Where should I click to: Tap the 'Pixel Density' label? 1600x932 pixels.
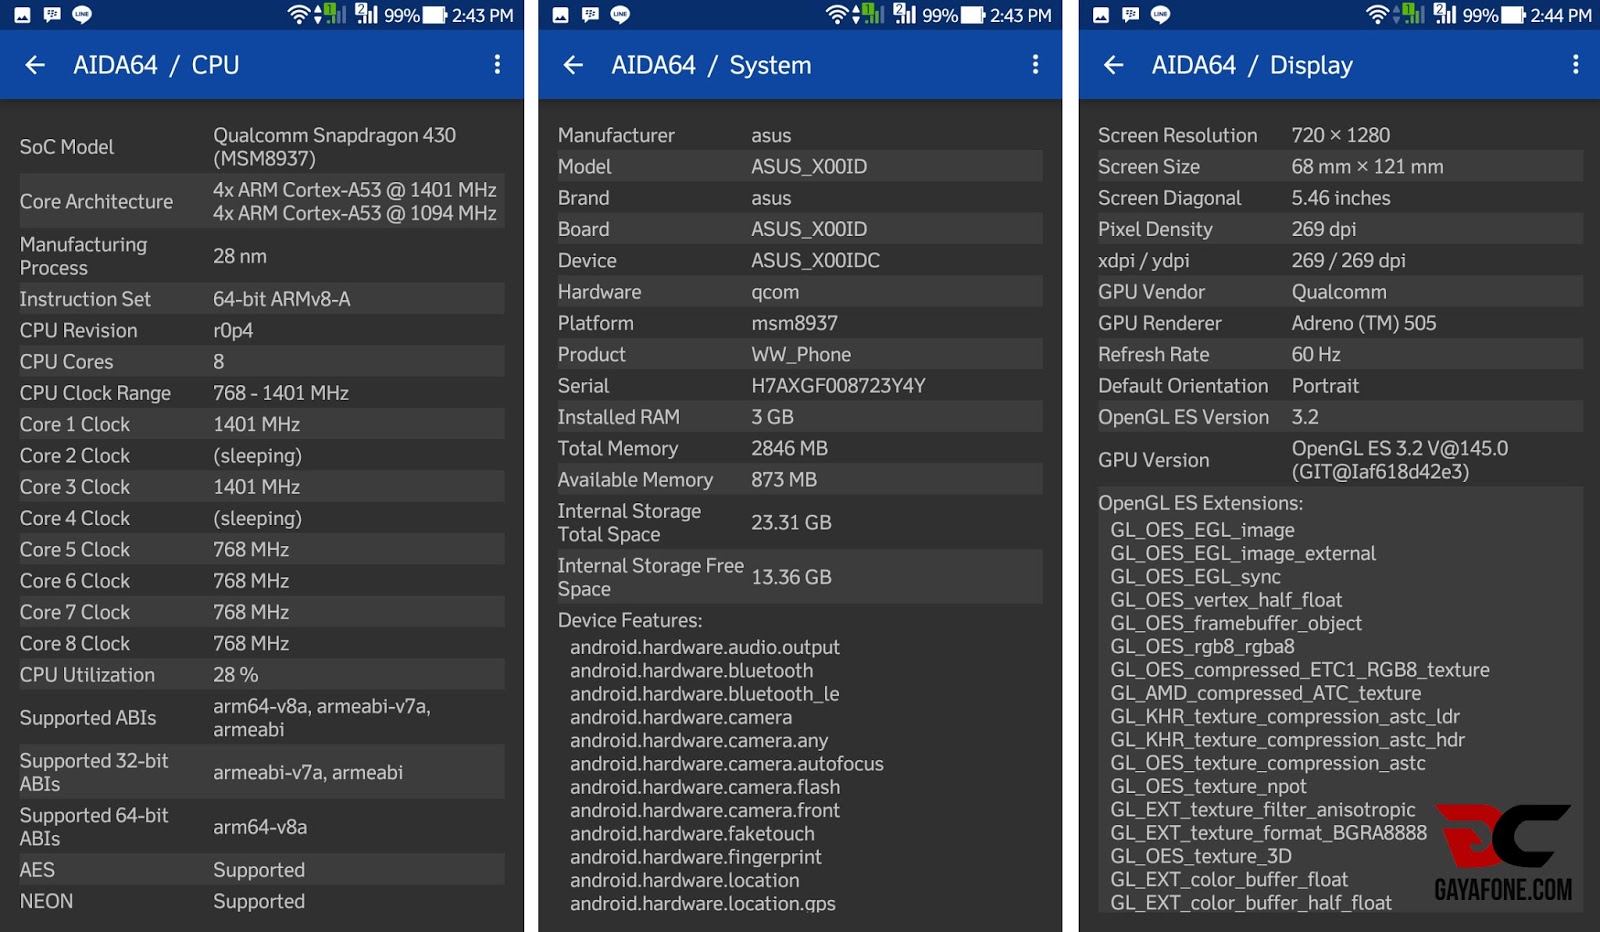pyautogui.click(x=1155, y=229)
